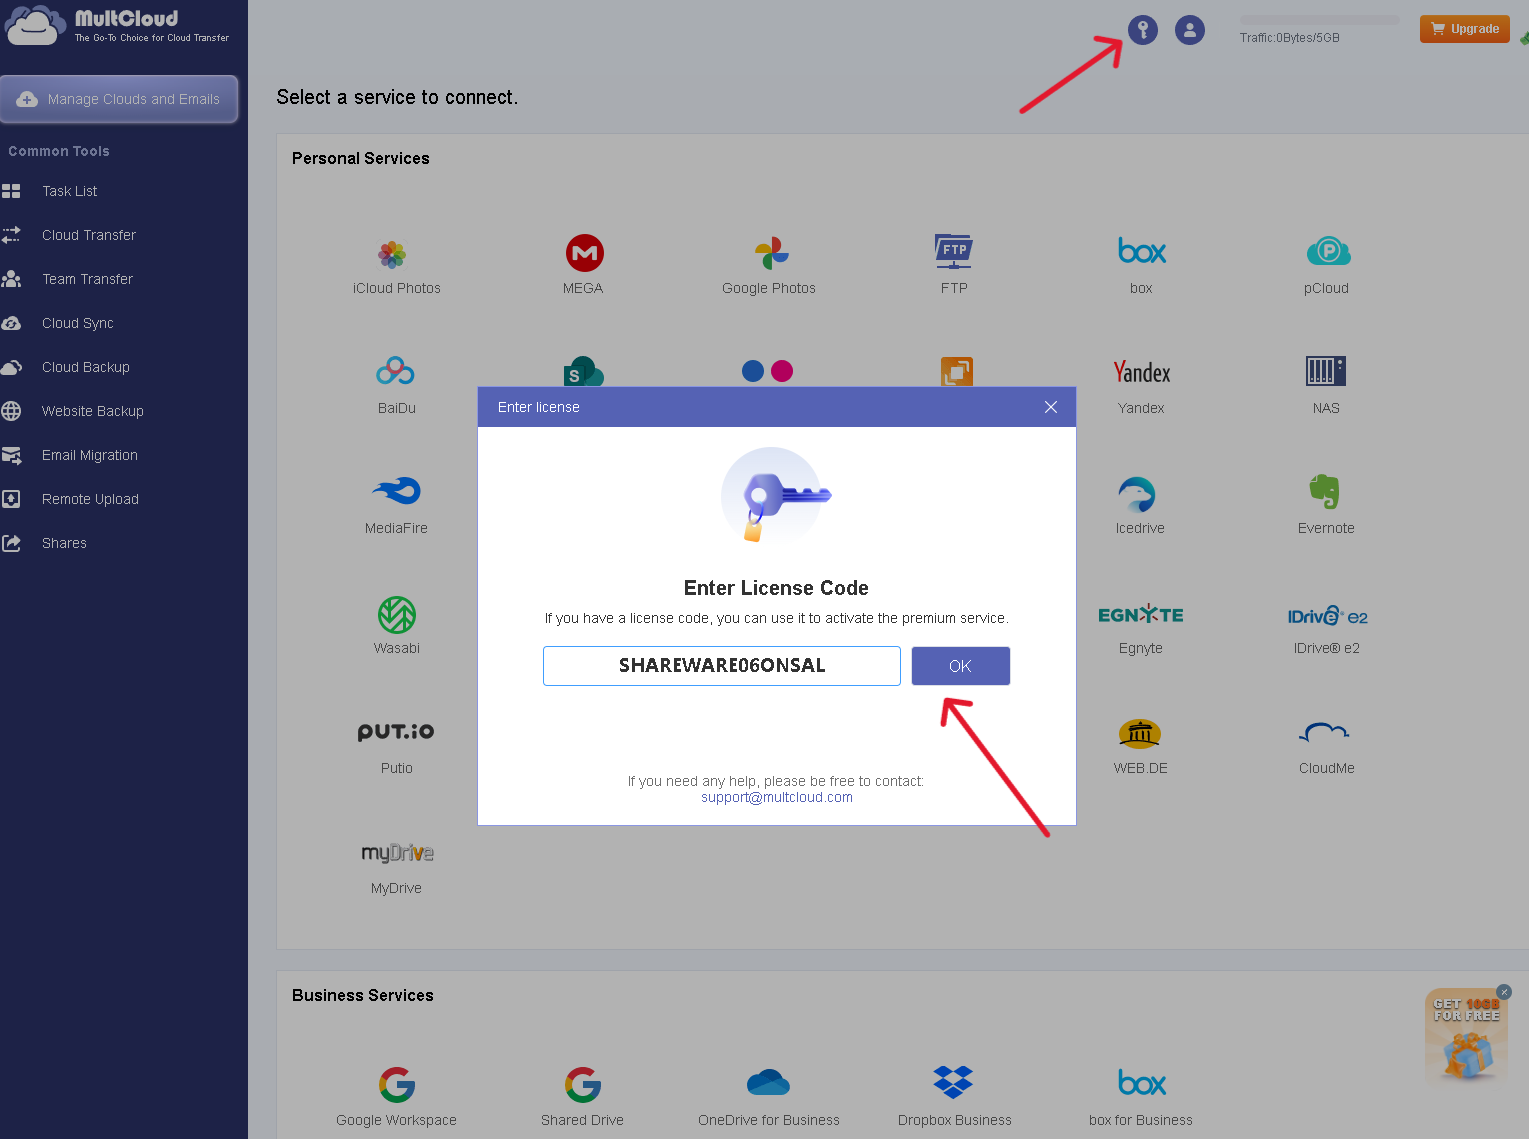Dismiss the free 10GB gift promo
This screenshot has height=1139, width=1529.
1504,992
